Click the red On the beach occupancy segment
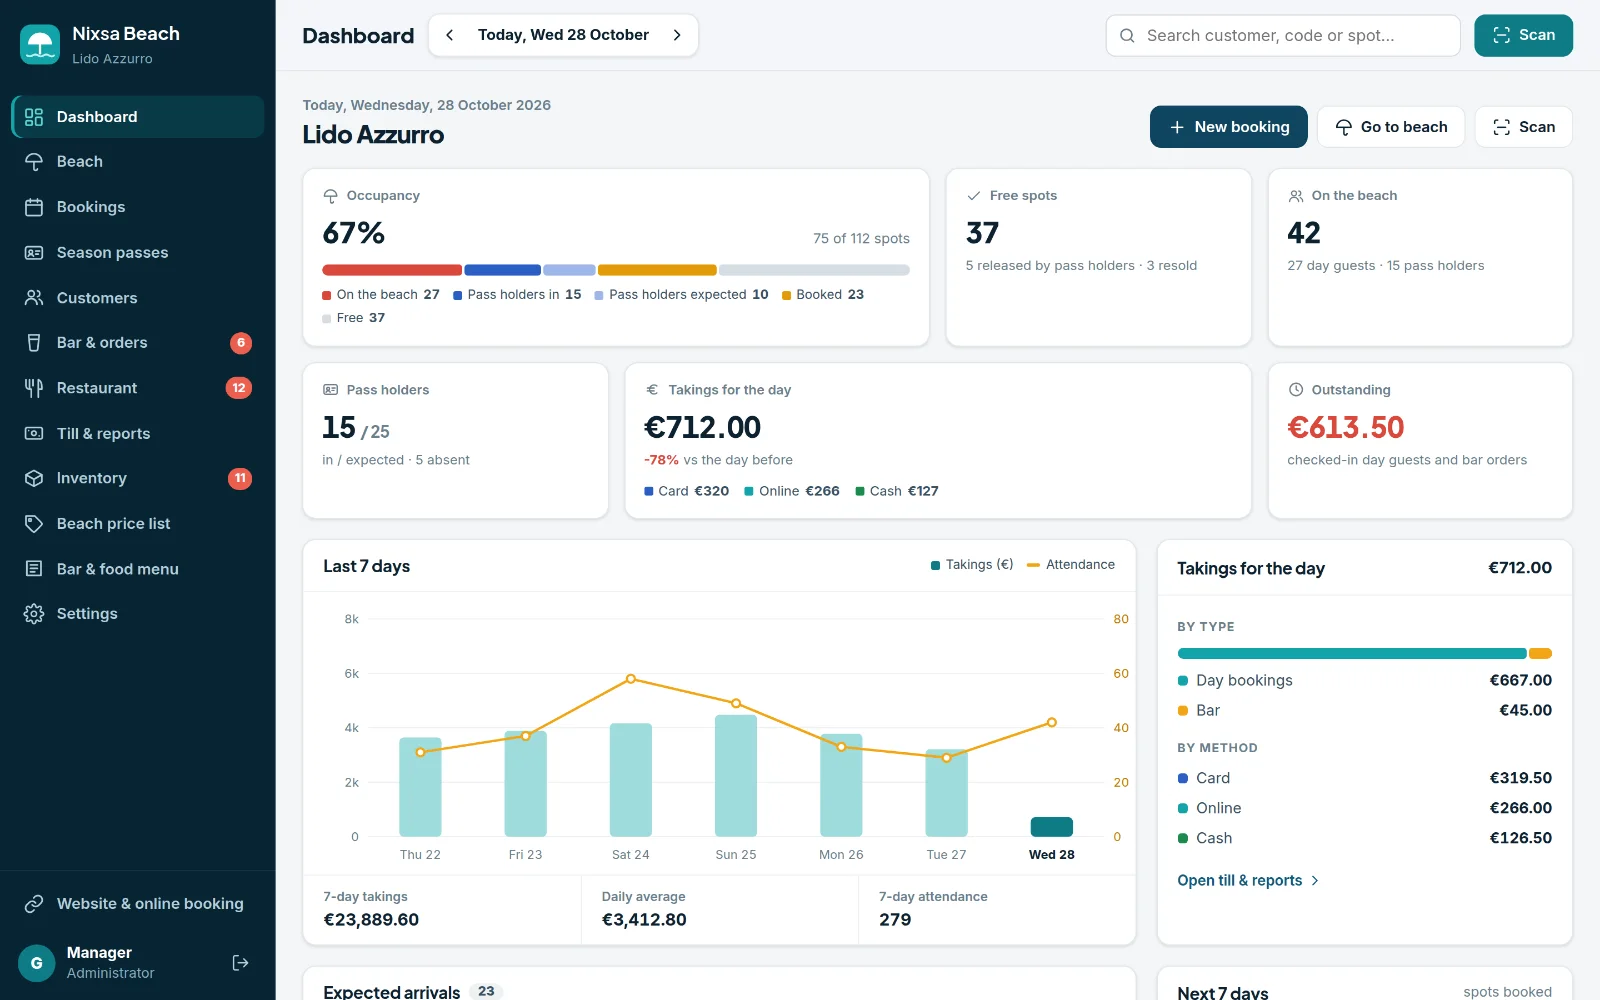 point(392,270)
